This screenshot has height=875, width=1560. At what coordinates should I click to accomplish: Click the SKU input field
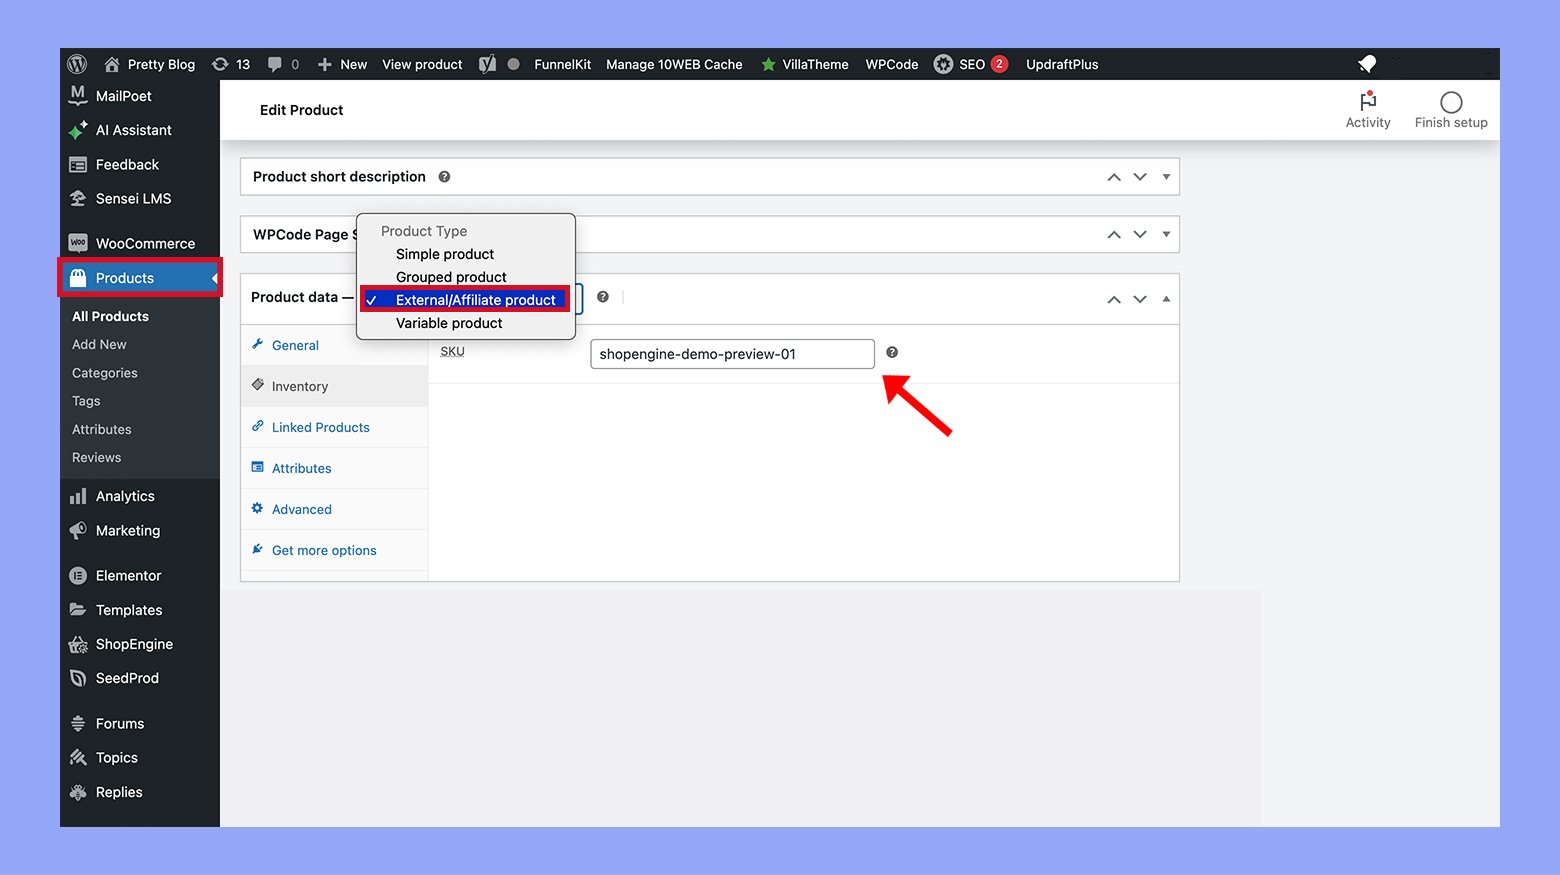tap(731, 353)
